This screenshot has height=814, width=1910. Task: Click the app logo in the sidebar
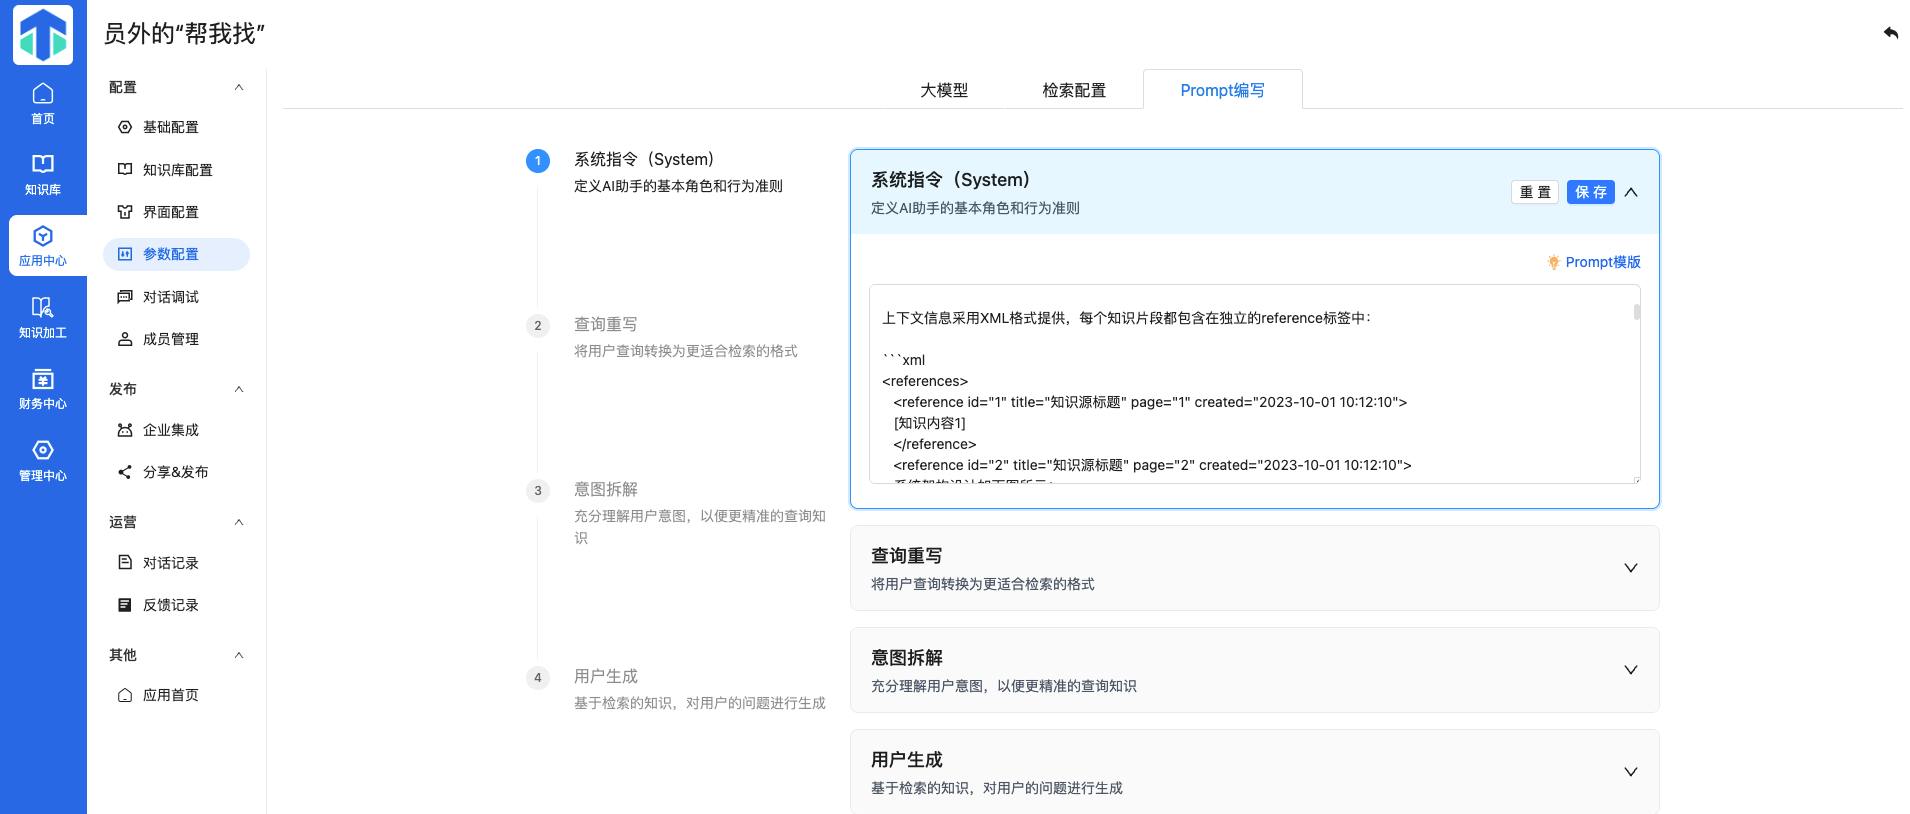(x=43, y=35)
